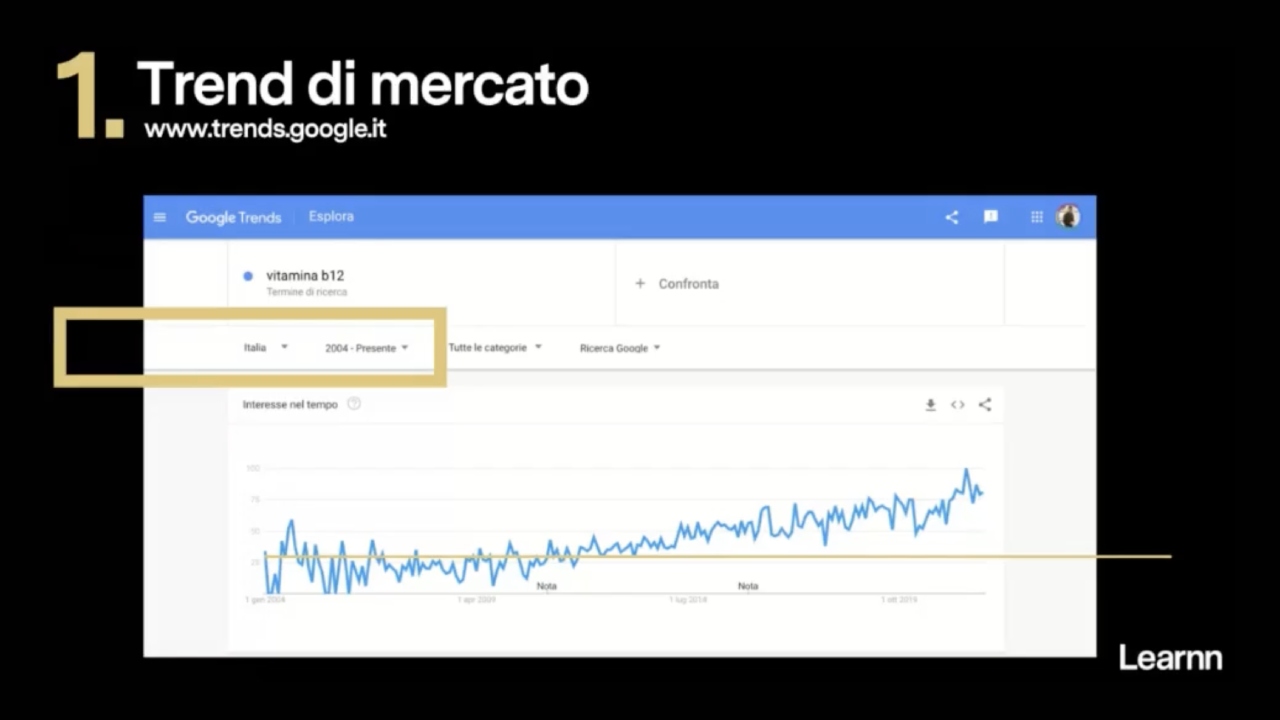Image resolution: width=1280 pixels, height=720 pixels.
Task: Share the Interesse nel tempo chart
Action: point(984,404)
